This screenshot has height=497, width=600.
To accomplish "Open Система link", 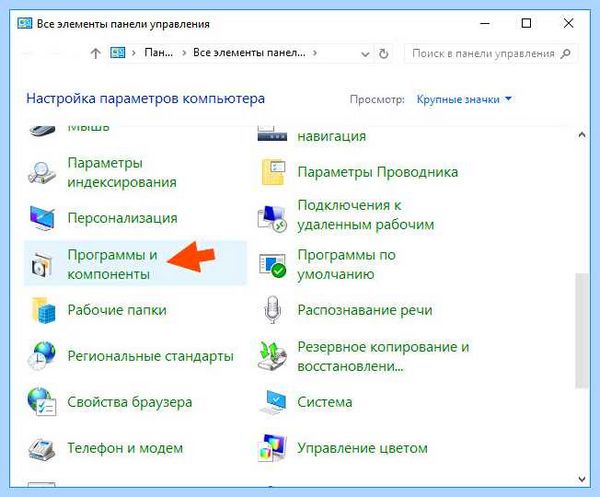I will coord(325,402).
